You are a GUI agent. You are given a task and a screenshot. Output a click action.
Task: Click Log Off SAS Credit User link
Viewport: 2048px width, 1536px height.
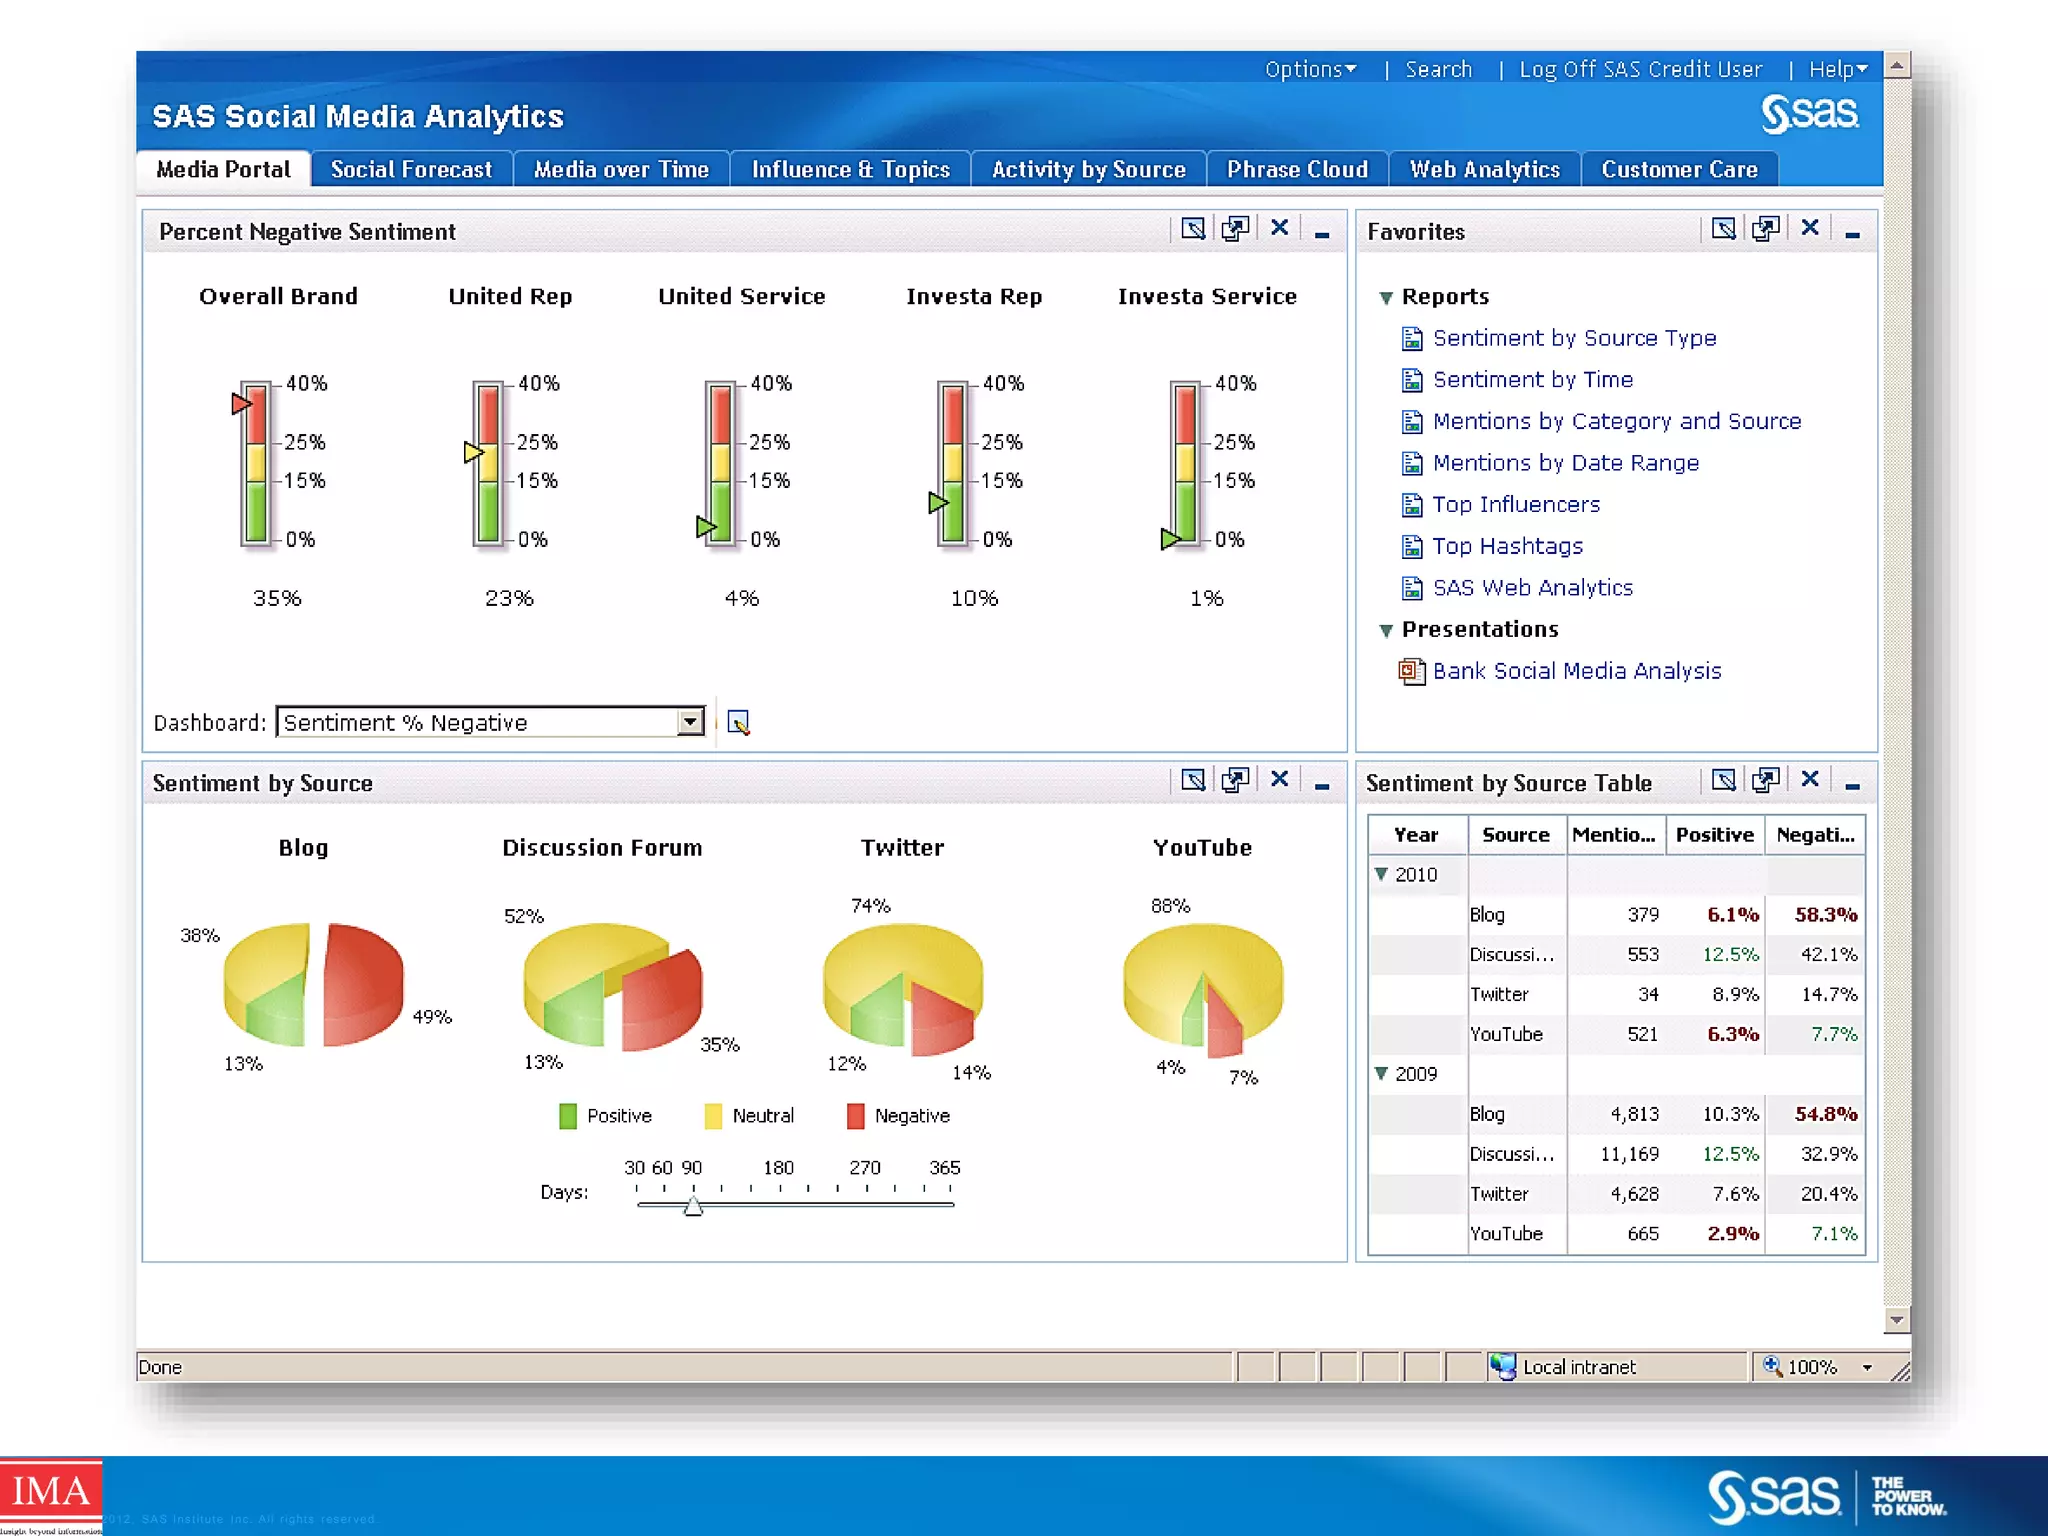[1640, 69]
